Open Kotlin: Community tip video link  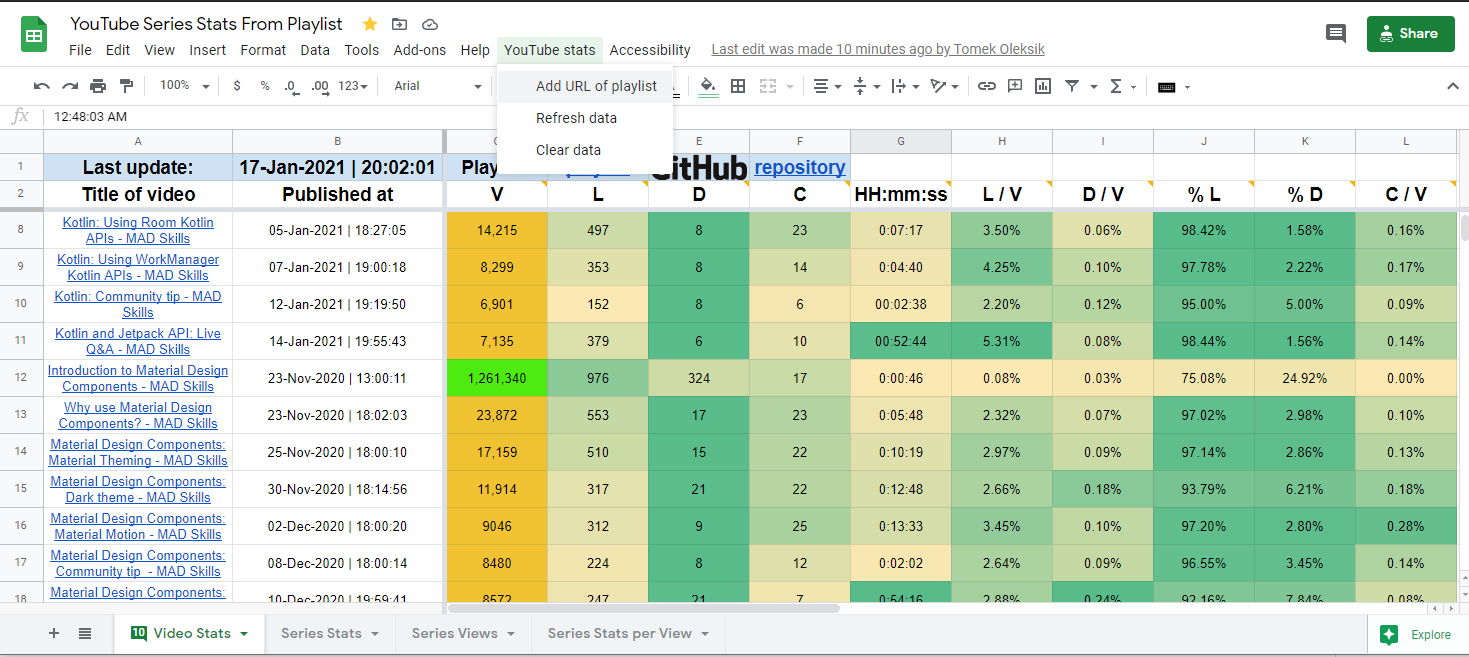tap(138, 304)
